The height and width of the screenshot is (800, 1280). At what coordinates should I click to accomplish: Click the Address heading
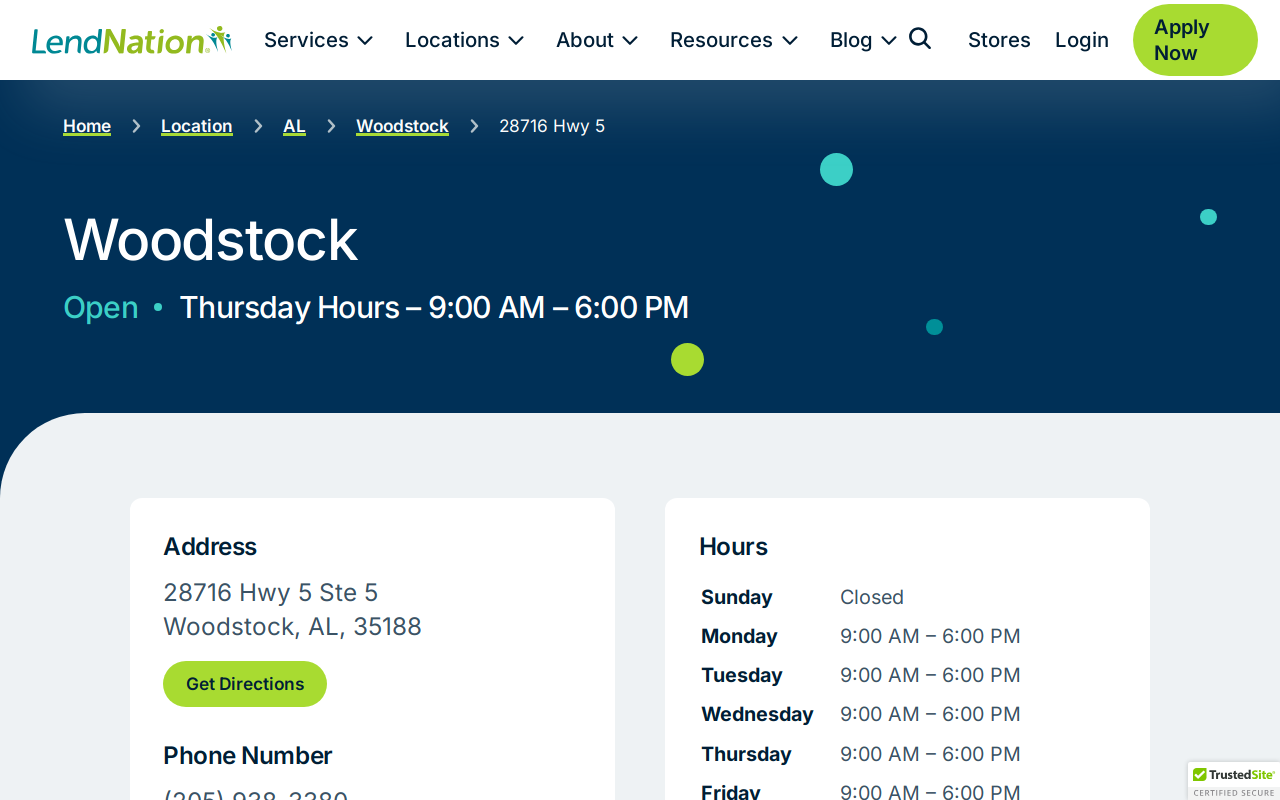tap(210, 546)
